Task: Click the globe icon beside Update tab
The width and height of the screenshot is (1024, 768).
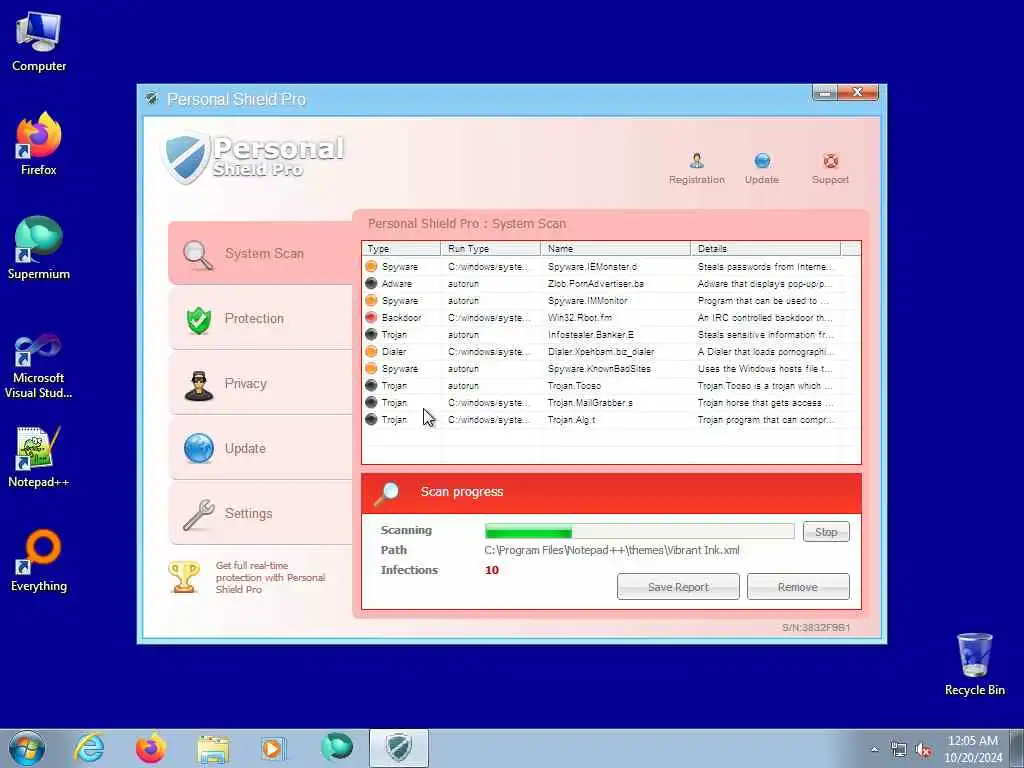Action: pos(199,449)
